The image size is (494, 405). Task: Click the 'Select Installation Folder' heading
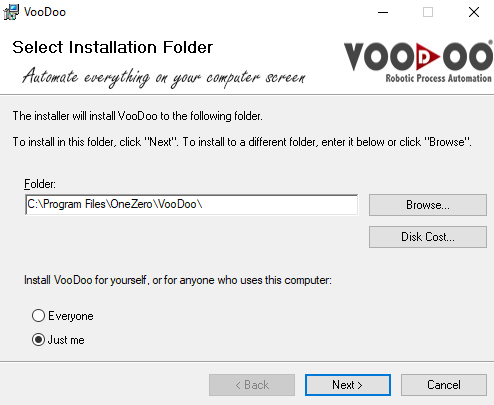[x=113, y=47]
